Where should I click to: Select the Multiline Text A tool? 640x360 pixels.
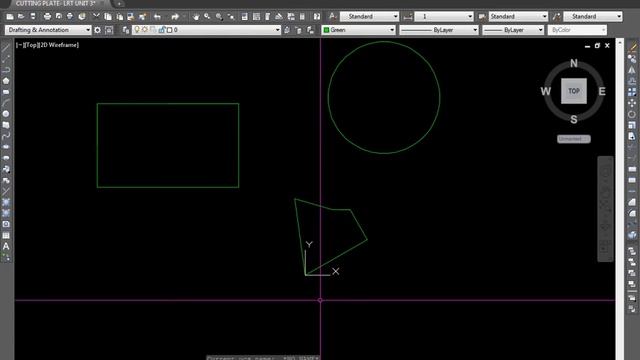6,247
